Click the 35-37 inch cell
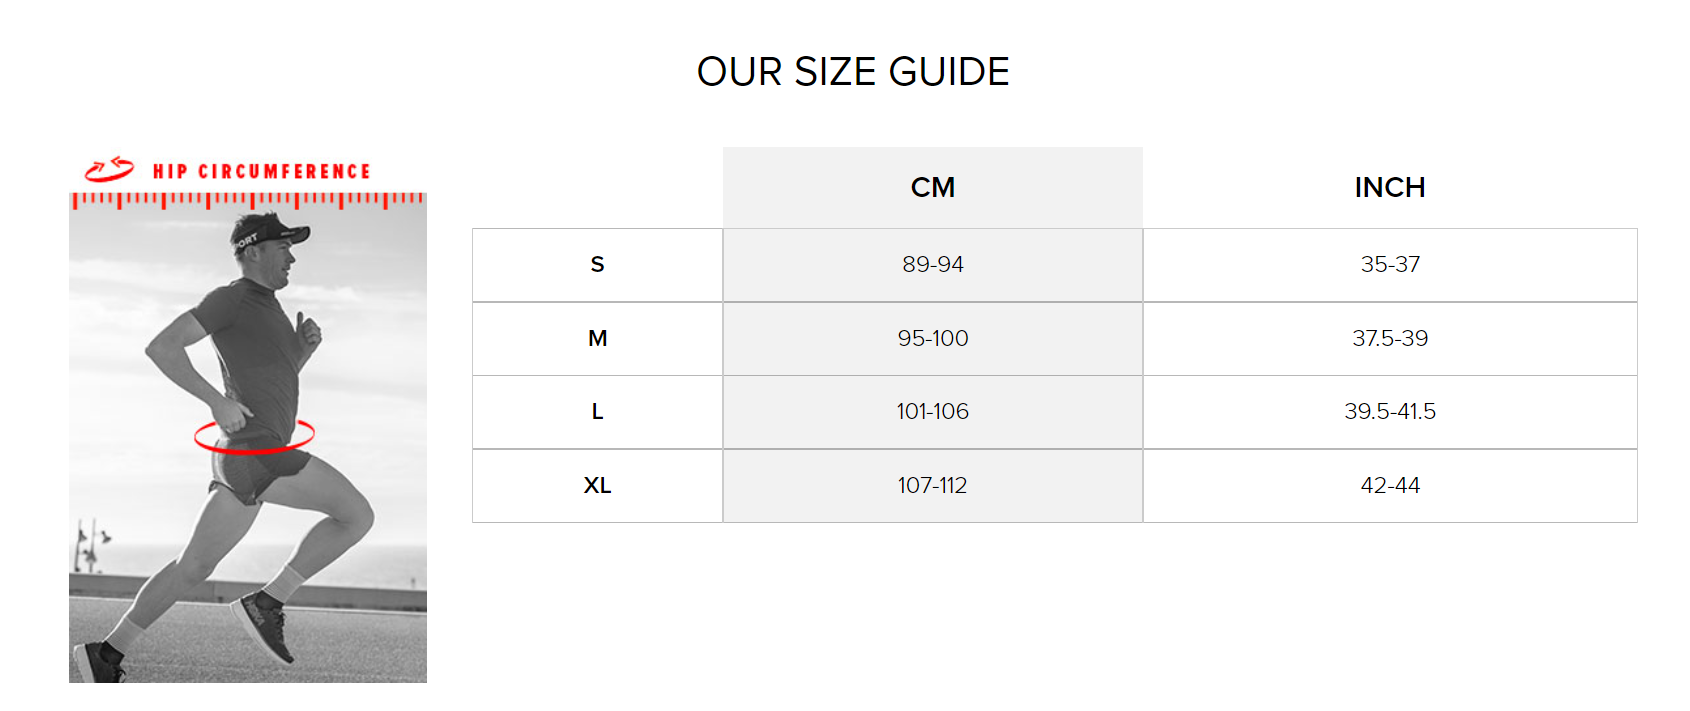The image size is (1690, 711). [1390, 265]
